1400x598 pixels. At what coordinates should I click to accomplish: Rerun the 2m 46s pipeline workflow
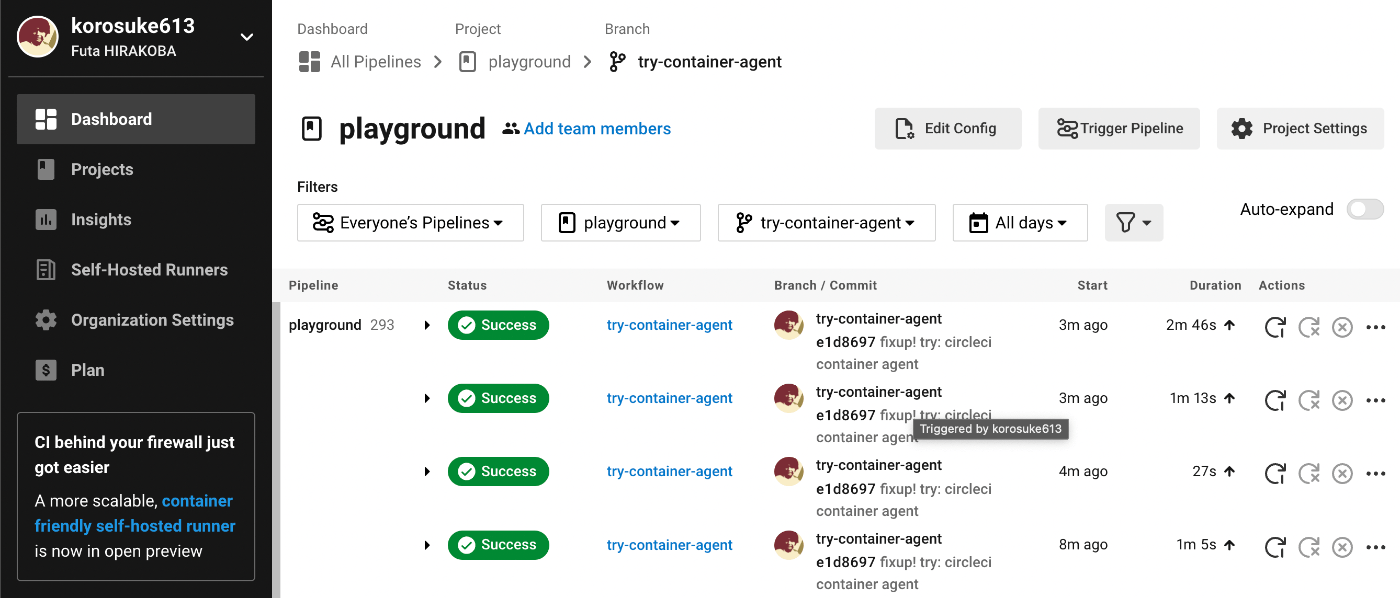click(x=1275, y=327)
